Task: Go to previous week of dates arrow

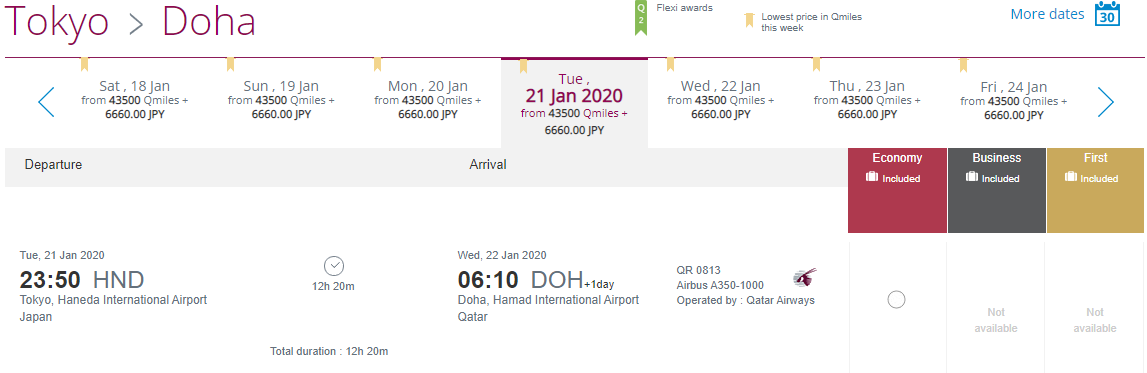Action: (x=46, y=102)
